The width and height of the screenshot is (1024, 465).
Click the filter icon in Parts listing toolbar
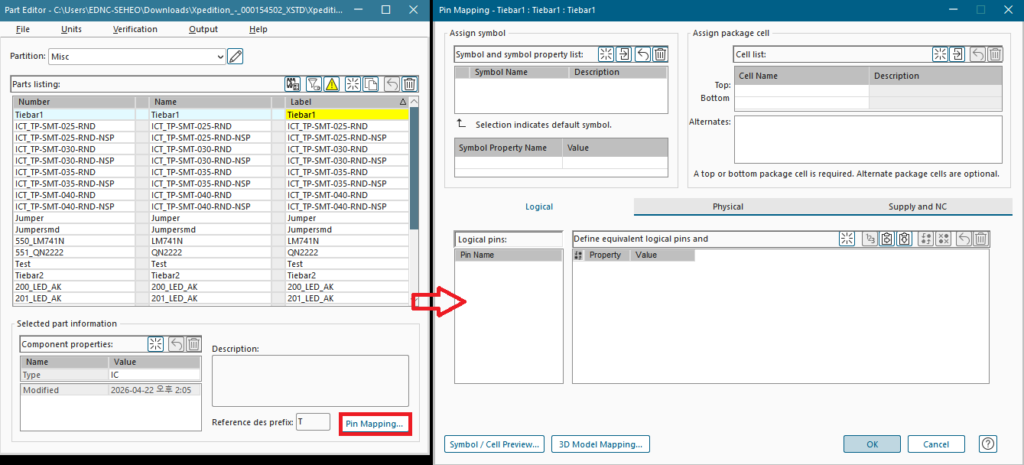(x=313, y=85)
